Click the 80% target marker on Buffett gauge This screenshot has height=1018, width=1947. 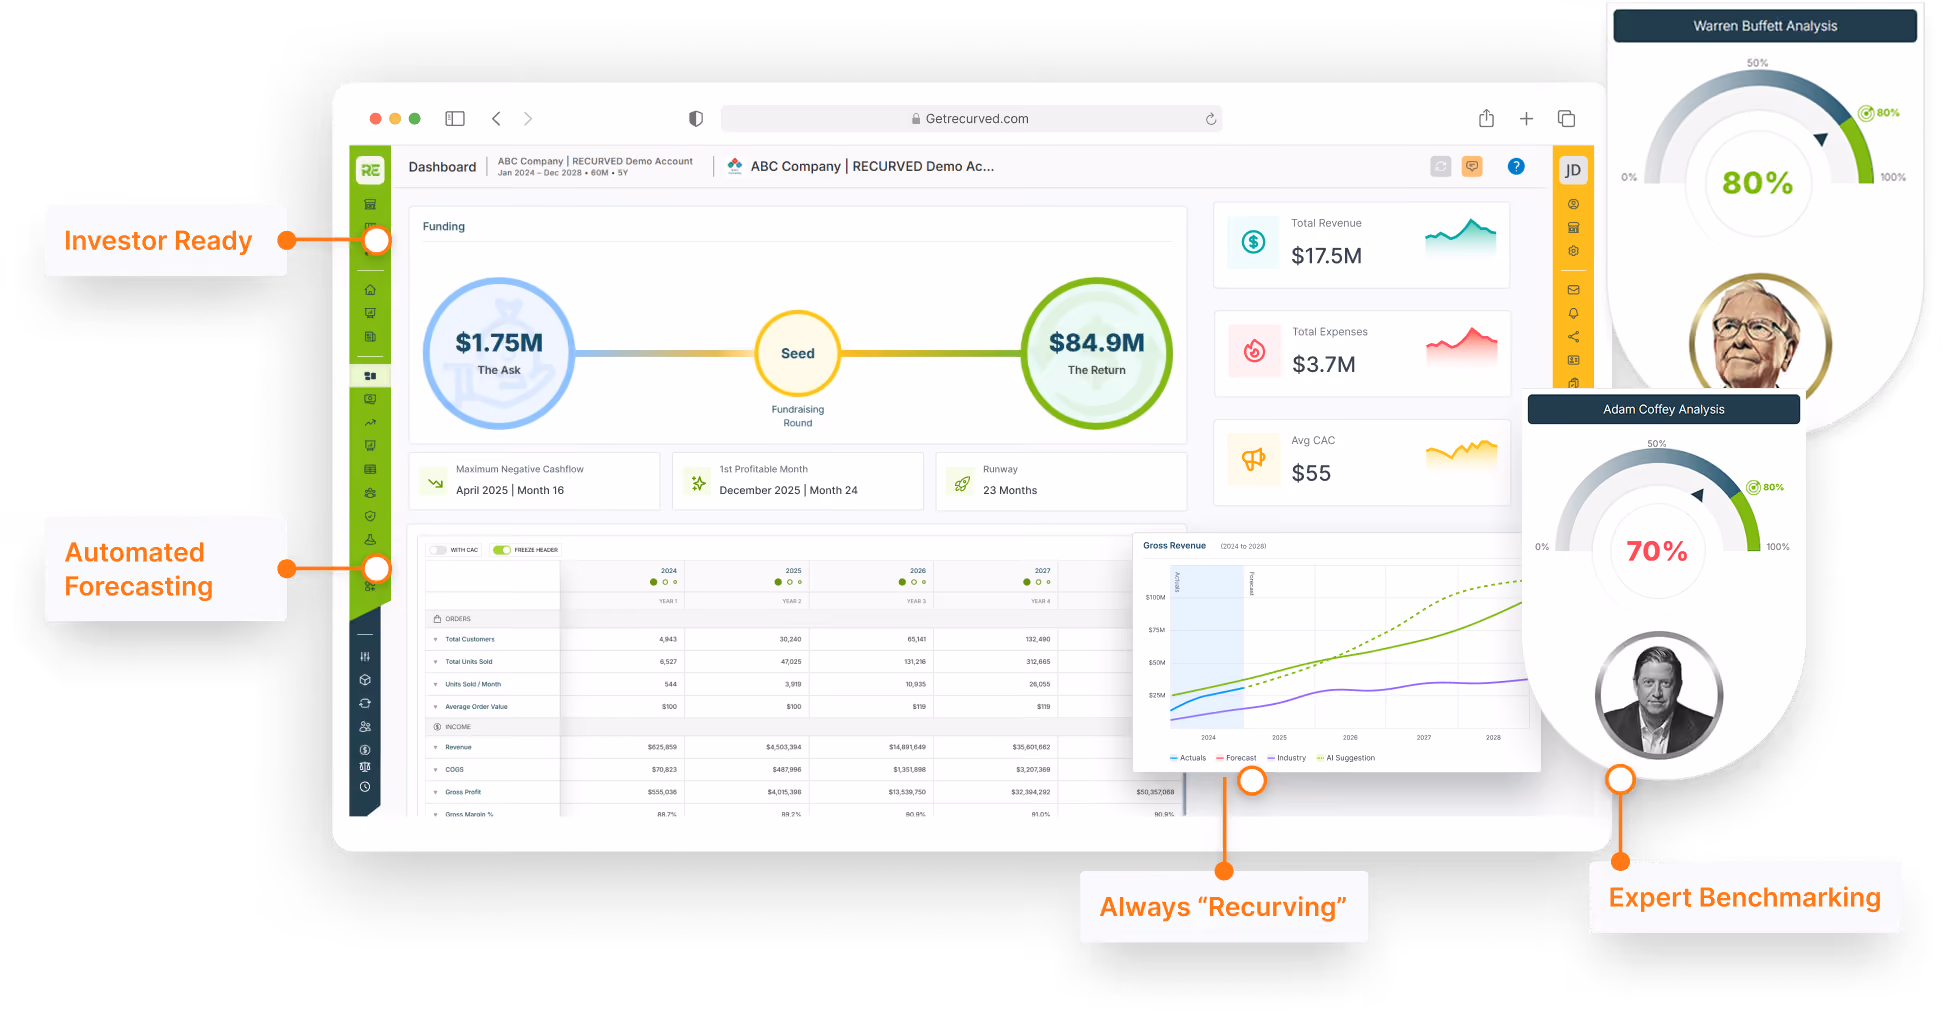(x=1879, y=113)
